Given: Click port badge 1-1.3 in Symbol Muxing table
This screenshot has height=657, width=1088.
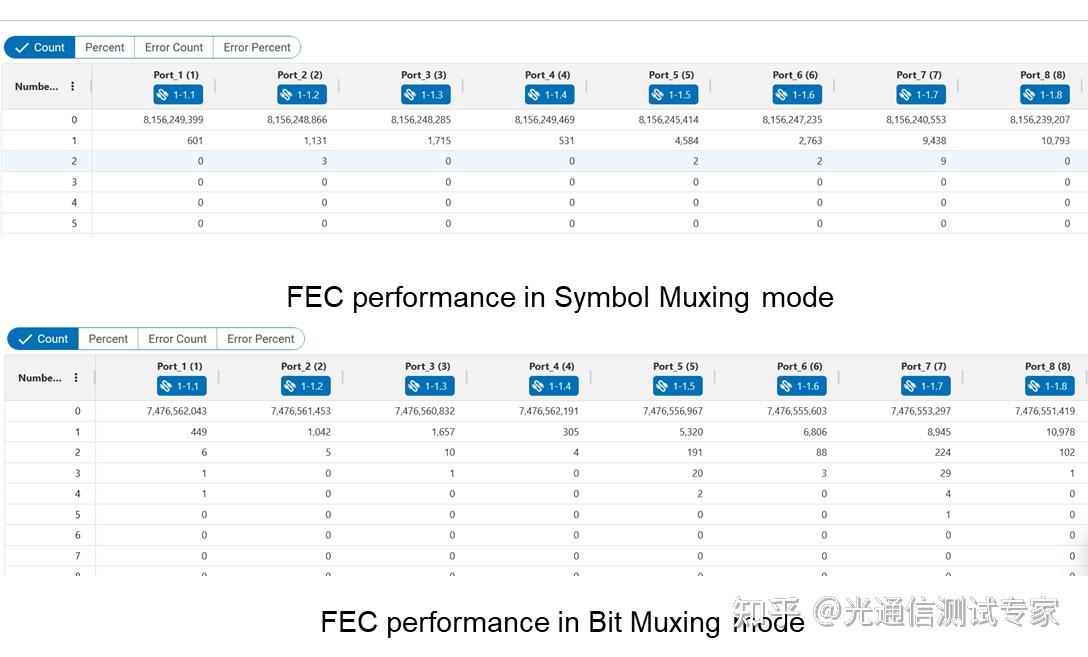Looking at the screenshot, I should [426, 95].
